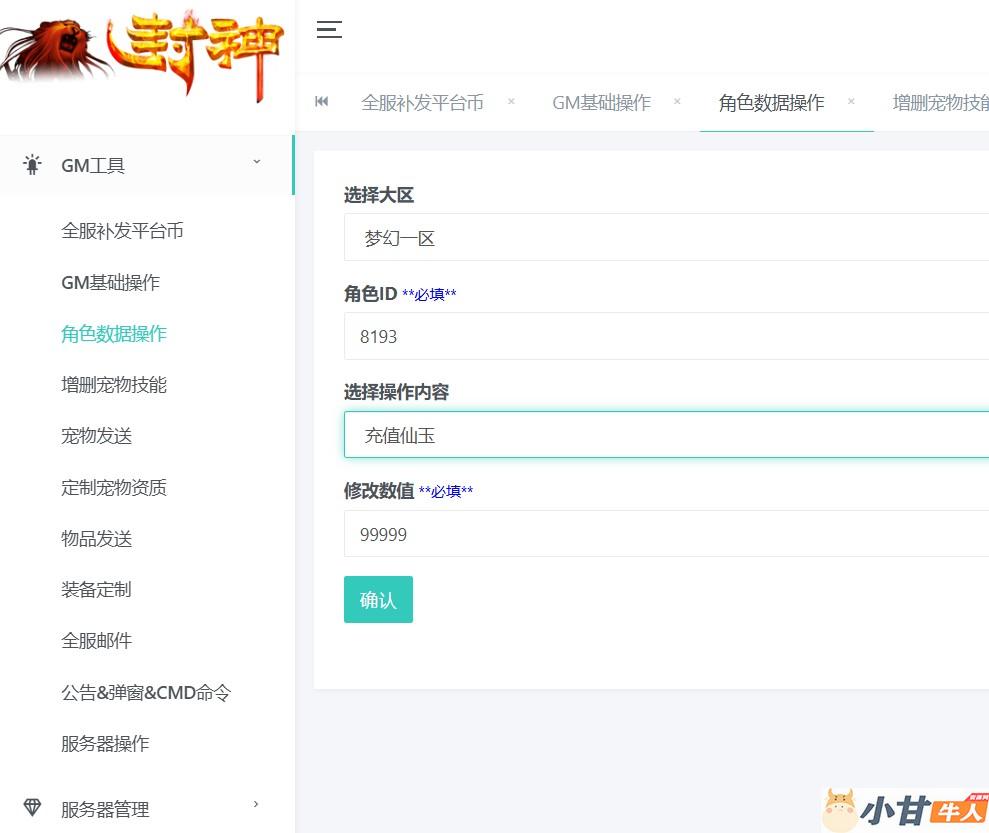989x833 pixels.
Task: Open the 选择大区 dropdown
Action: [665, 238]
